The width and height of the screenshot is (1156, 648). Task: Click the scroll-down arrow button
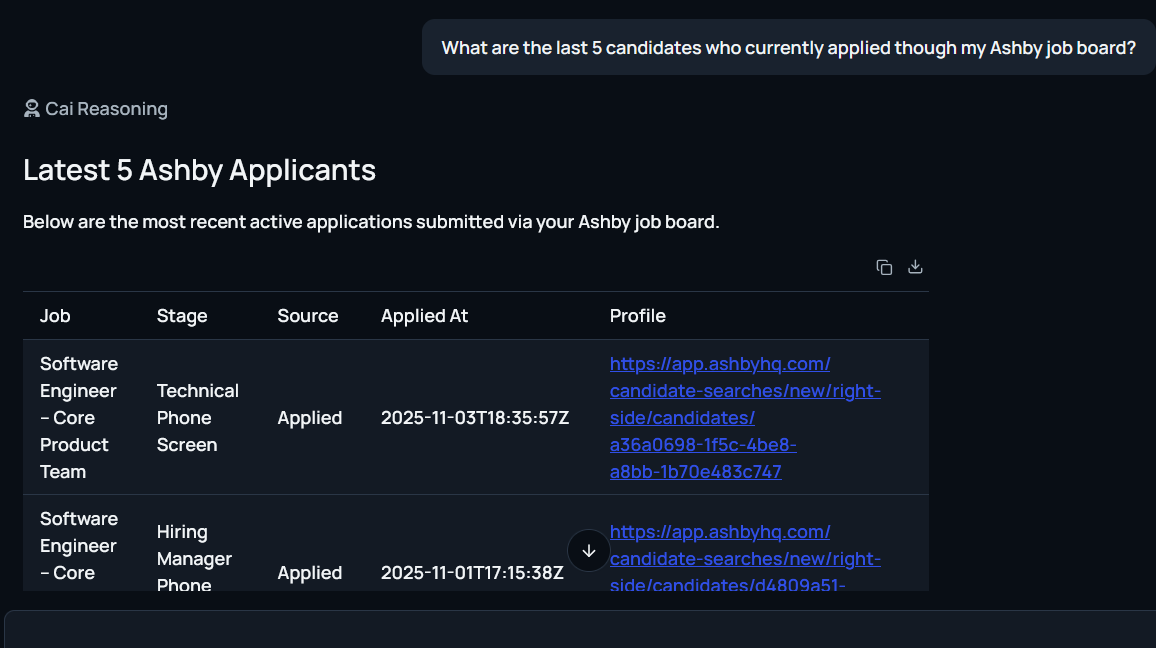[x=589, y=551]
